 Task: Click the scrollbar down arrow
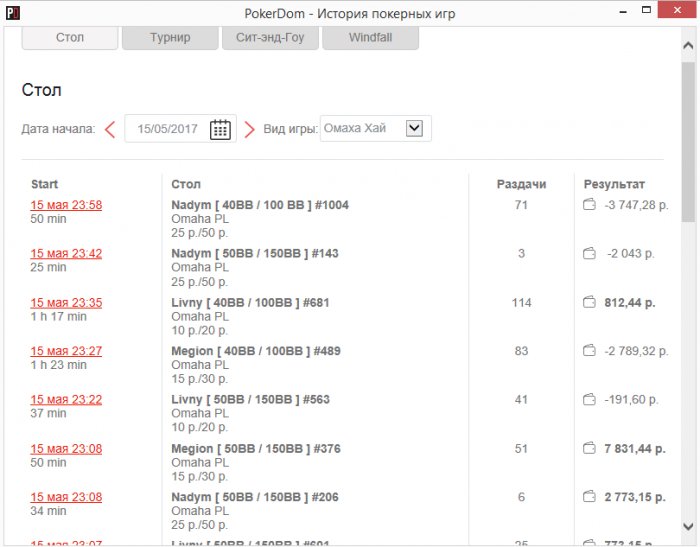coord(688,527)
